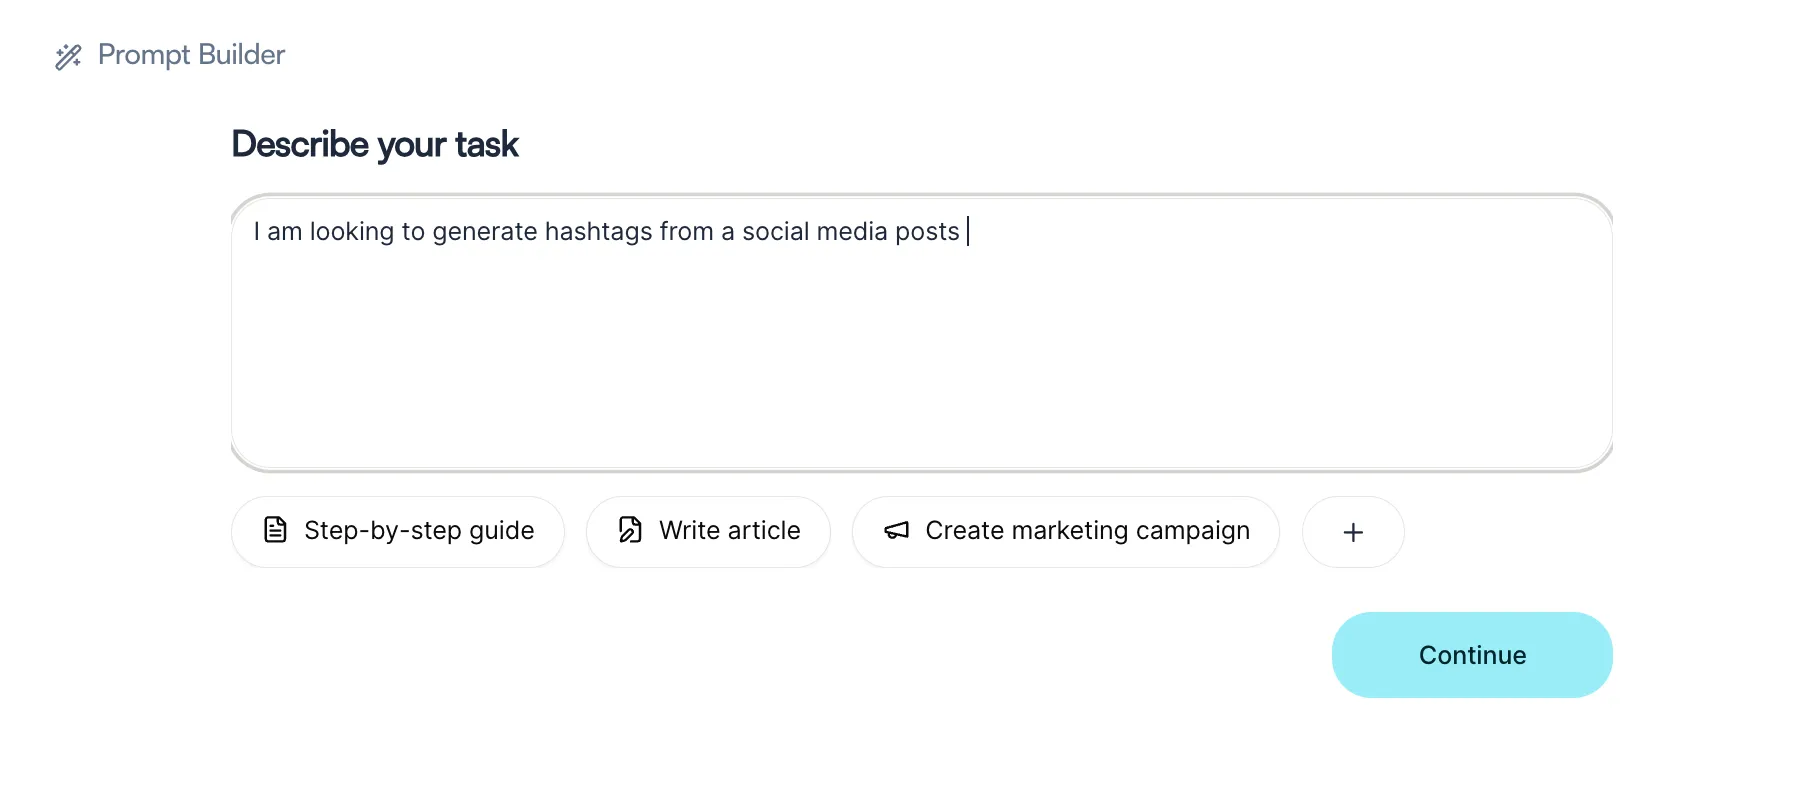Focus the task description text box
The height and width of the screenshot is (808, 1794).
[922, 333]
